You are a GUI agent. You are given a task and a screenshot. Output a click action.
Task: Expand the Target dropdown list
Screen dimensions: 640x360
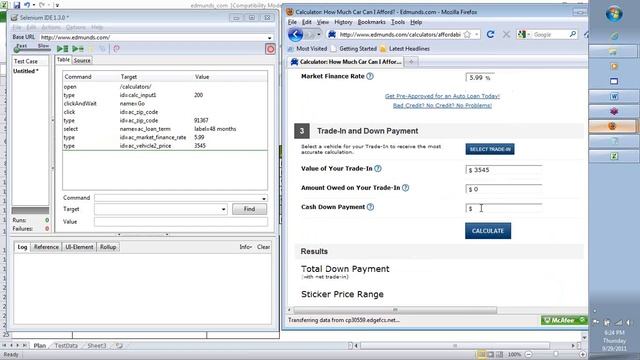pos(223,209)
